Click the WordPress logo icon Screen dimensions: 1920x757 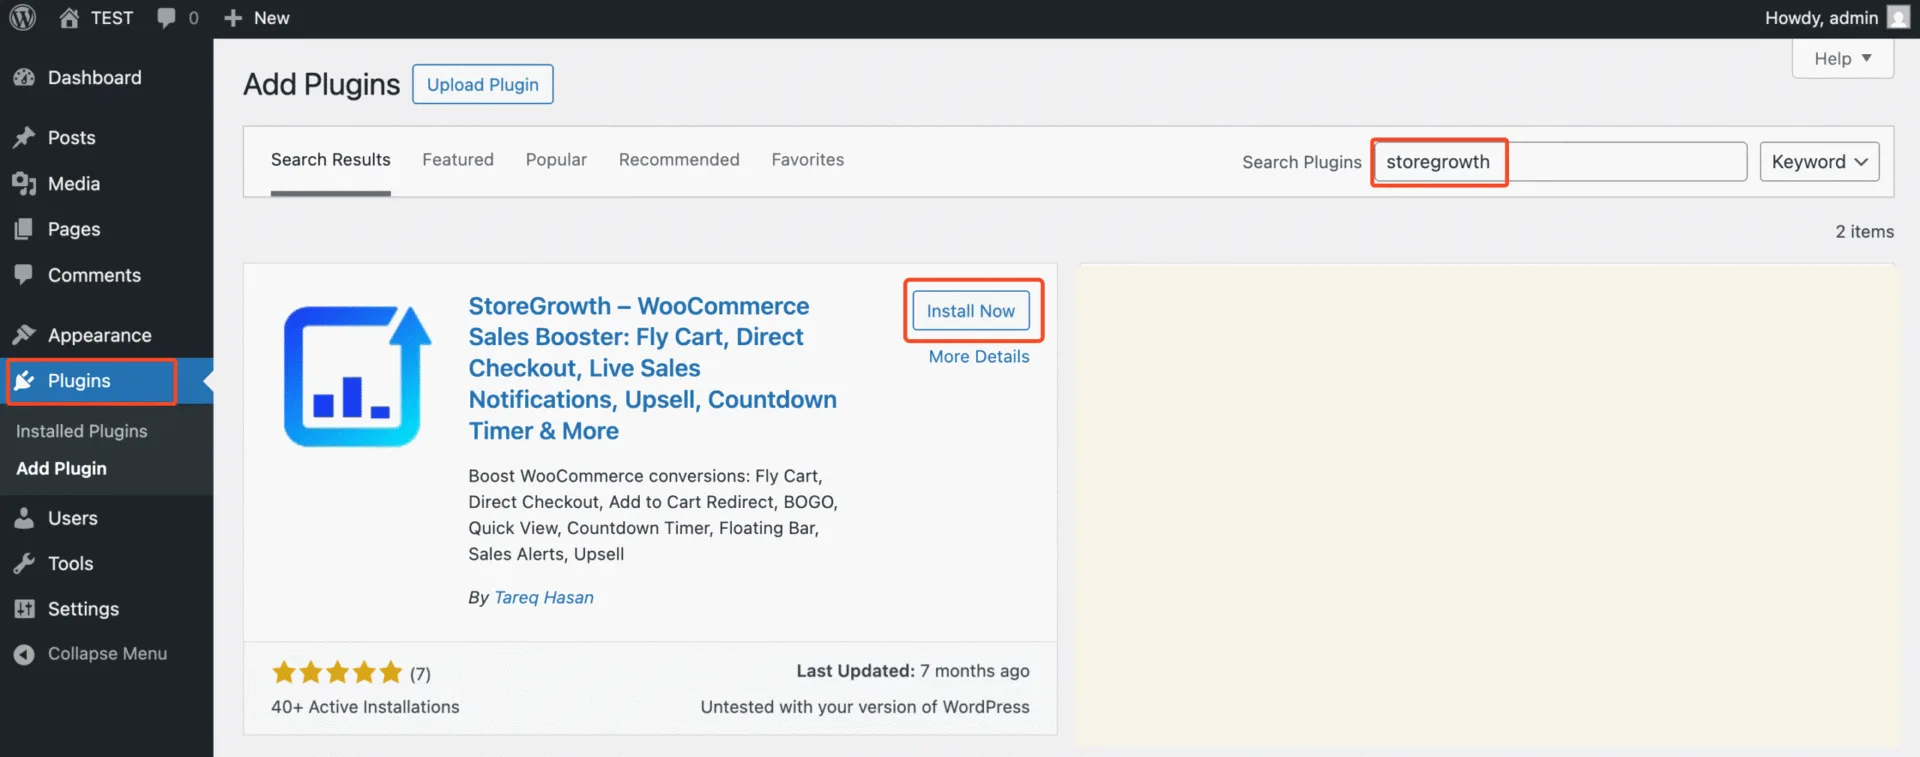tap(22, 18)
